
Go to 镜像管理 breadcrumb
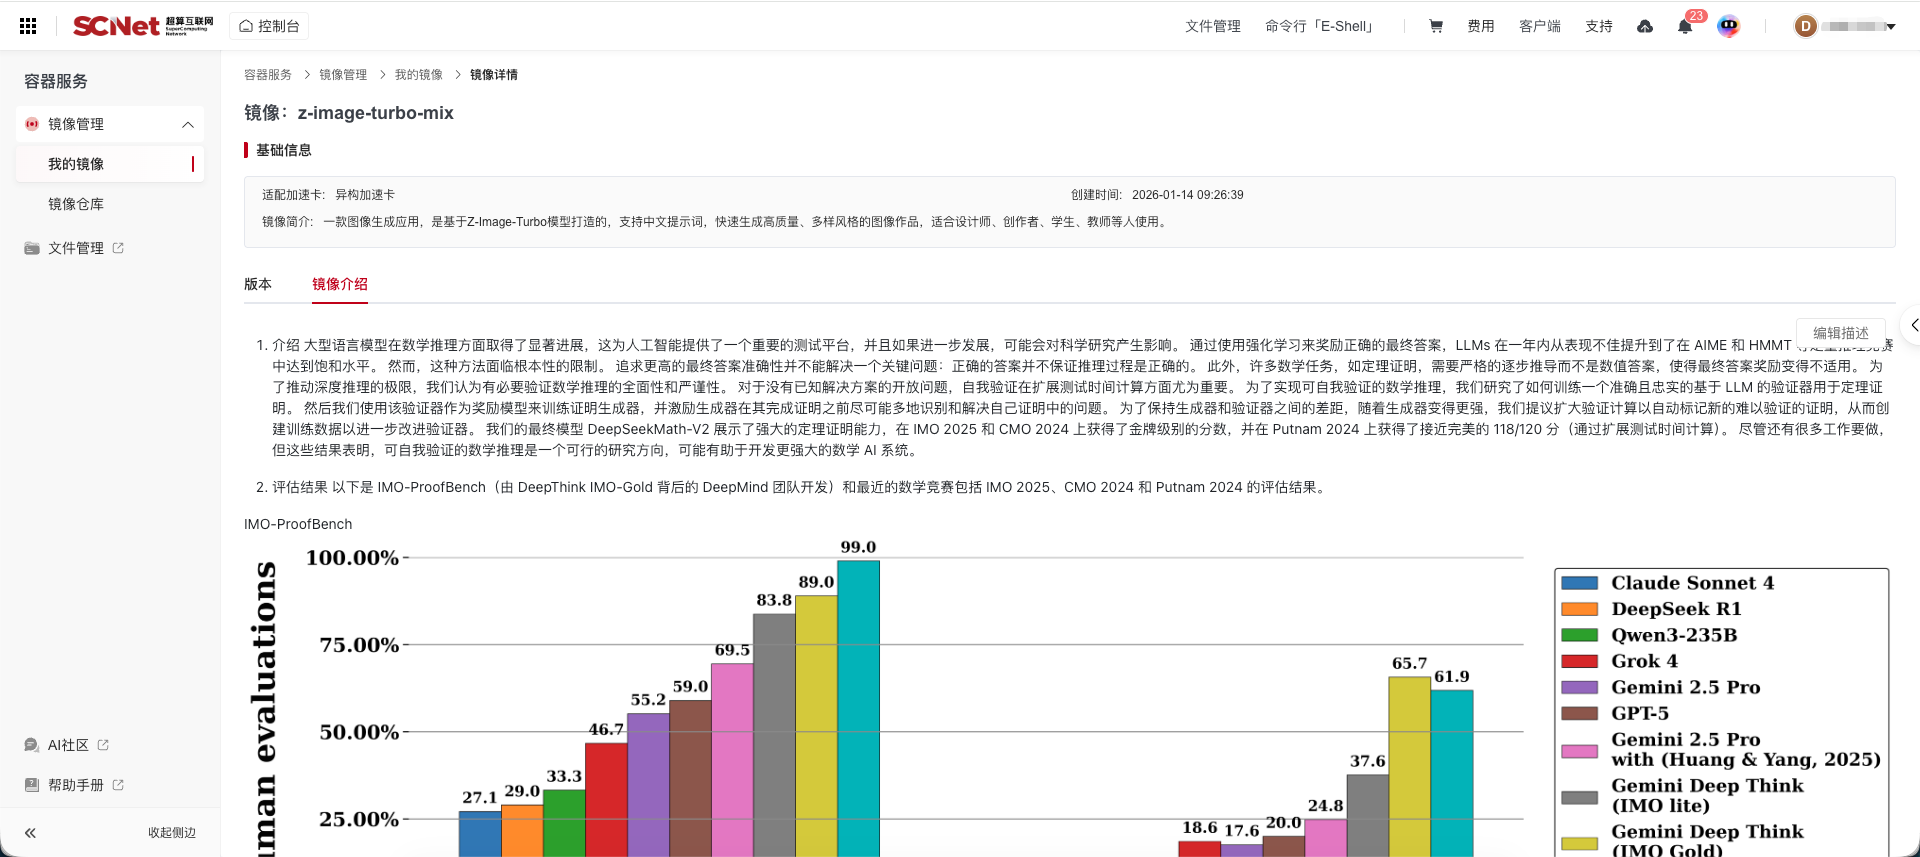(x=343, y=75)
